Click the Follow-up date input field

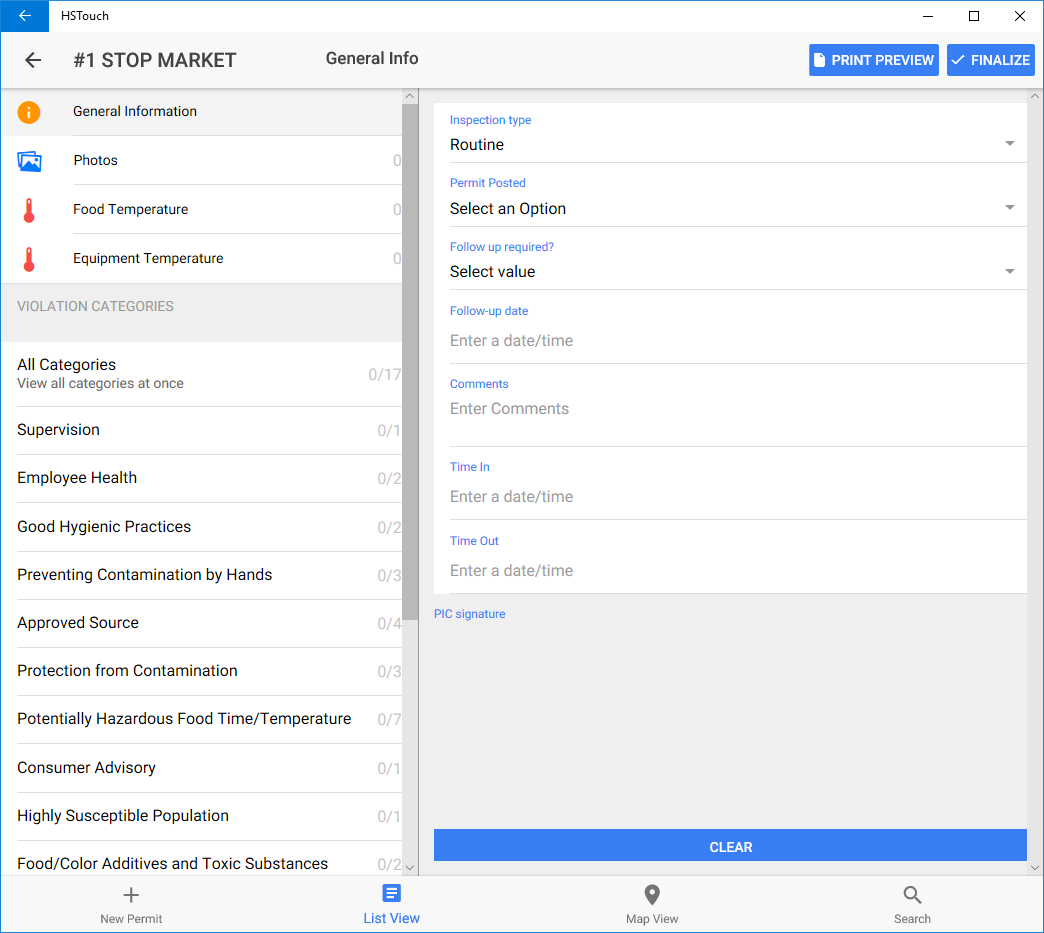738,341
